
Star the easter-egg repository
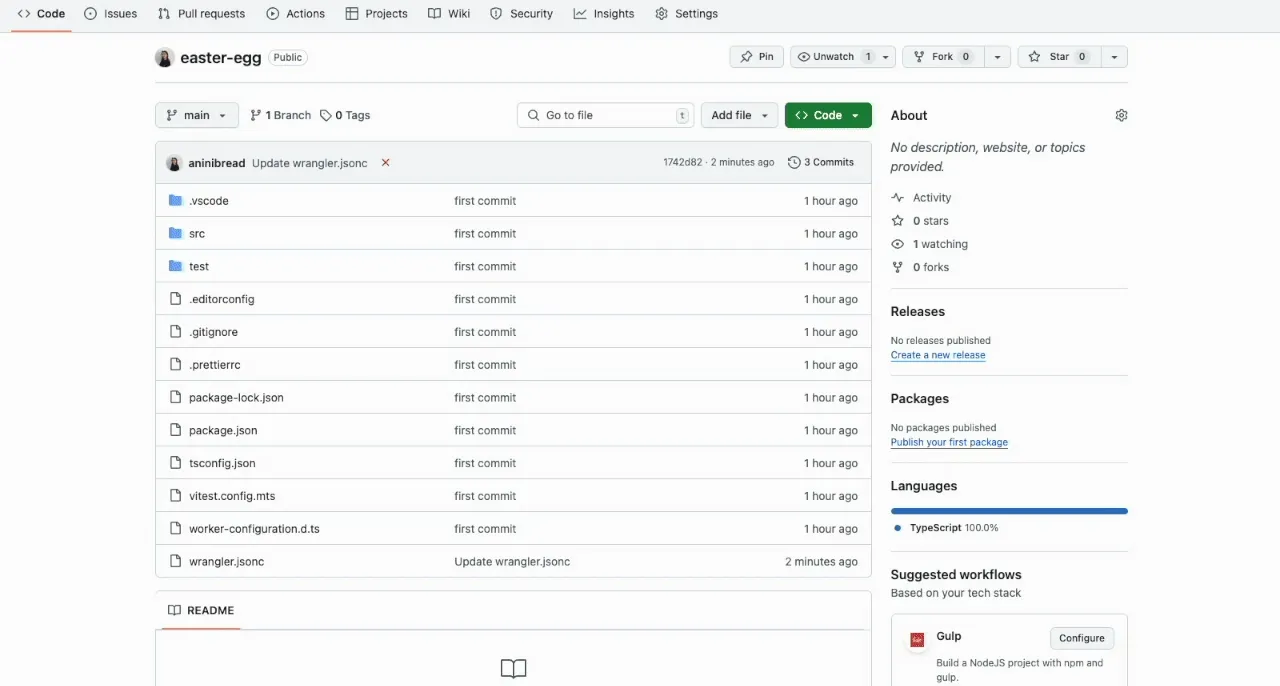pos(1059,56)
